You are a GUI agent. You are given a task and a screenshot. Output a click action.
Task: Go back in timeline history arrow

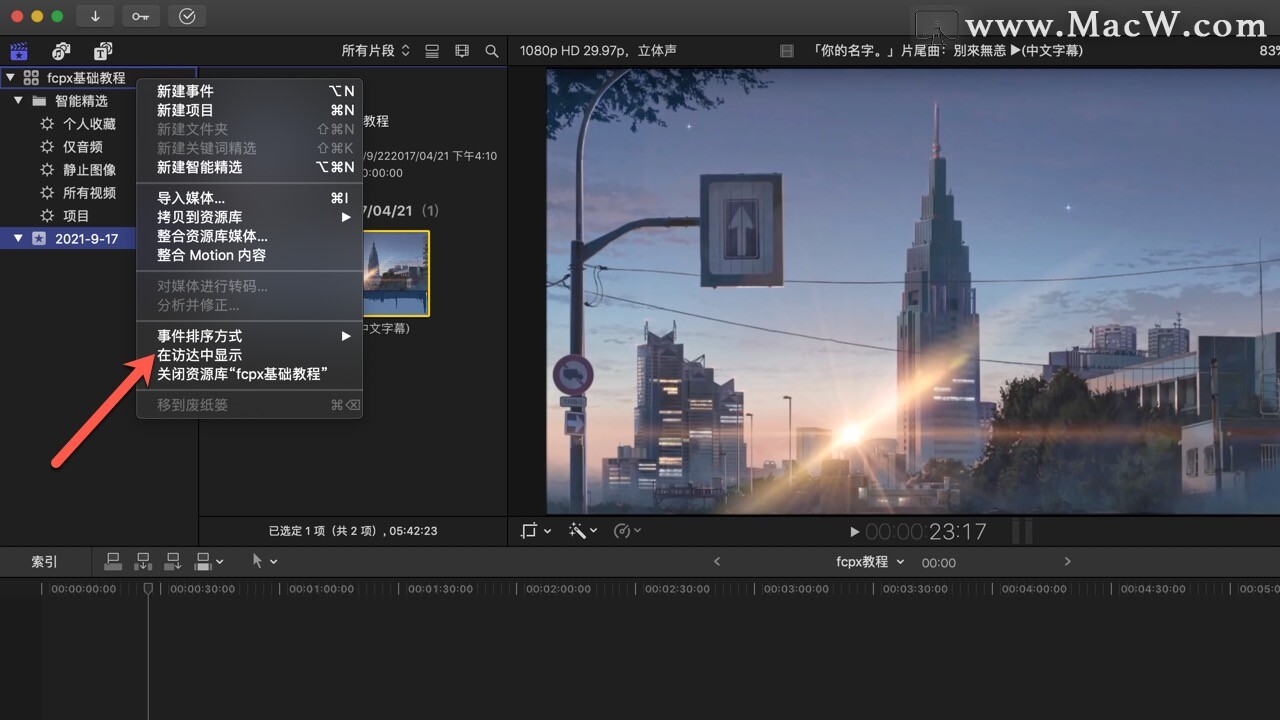[x=716, y=562]
